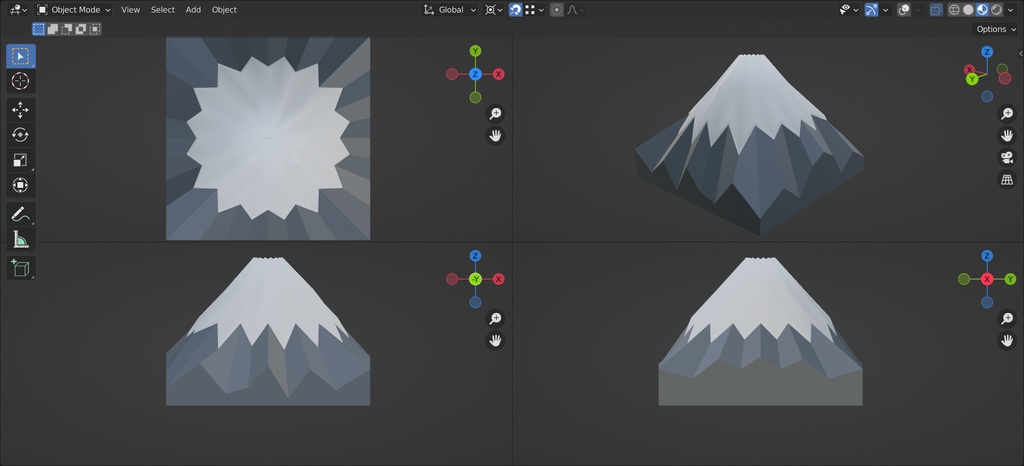Open the Object Mode dropdown
1024x466 pixels.
click(73, 10)
